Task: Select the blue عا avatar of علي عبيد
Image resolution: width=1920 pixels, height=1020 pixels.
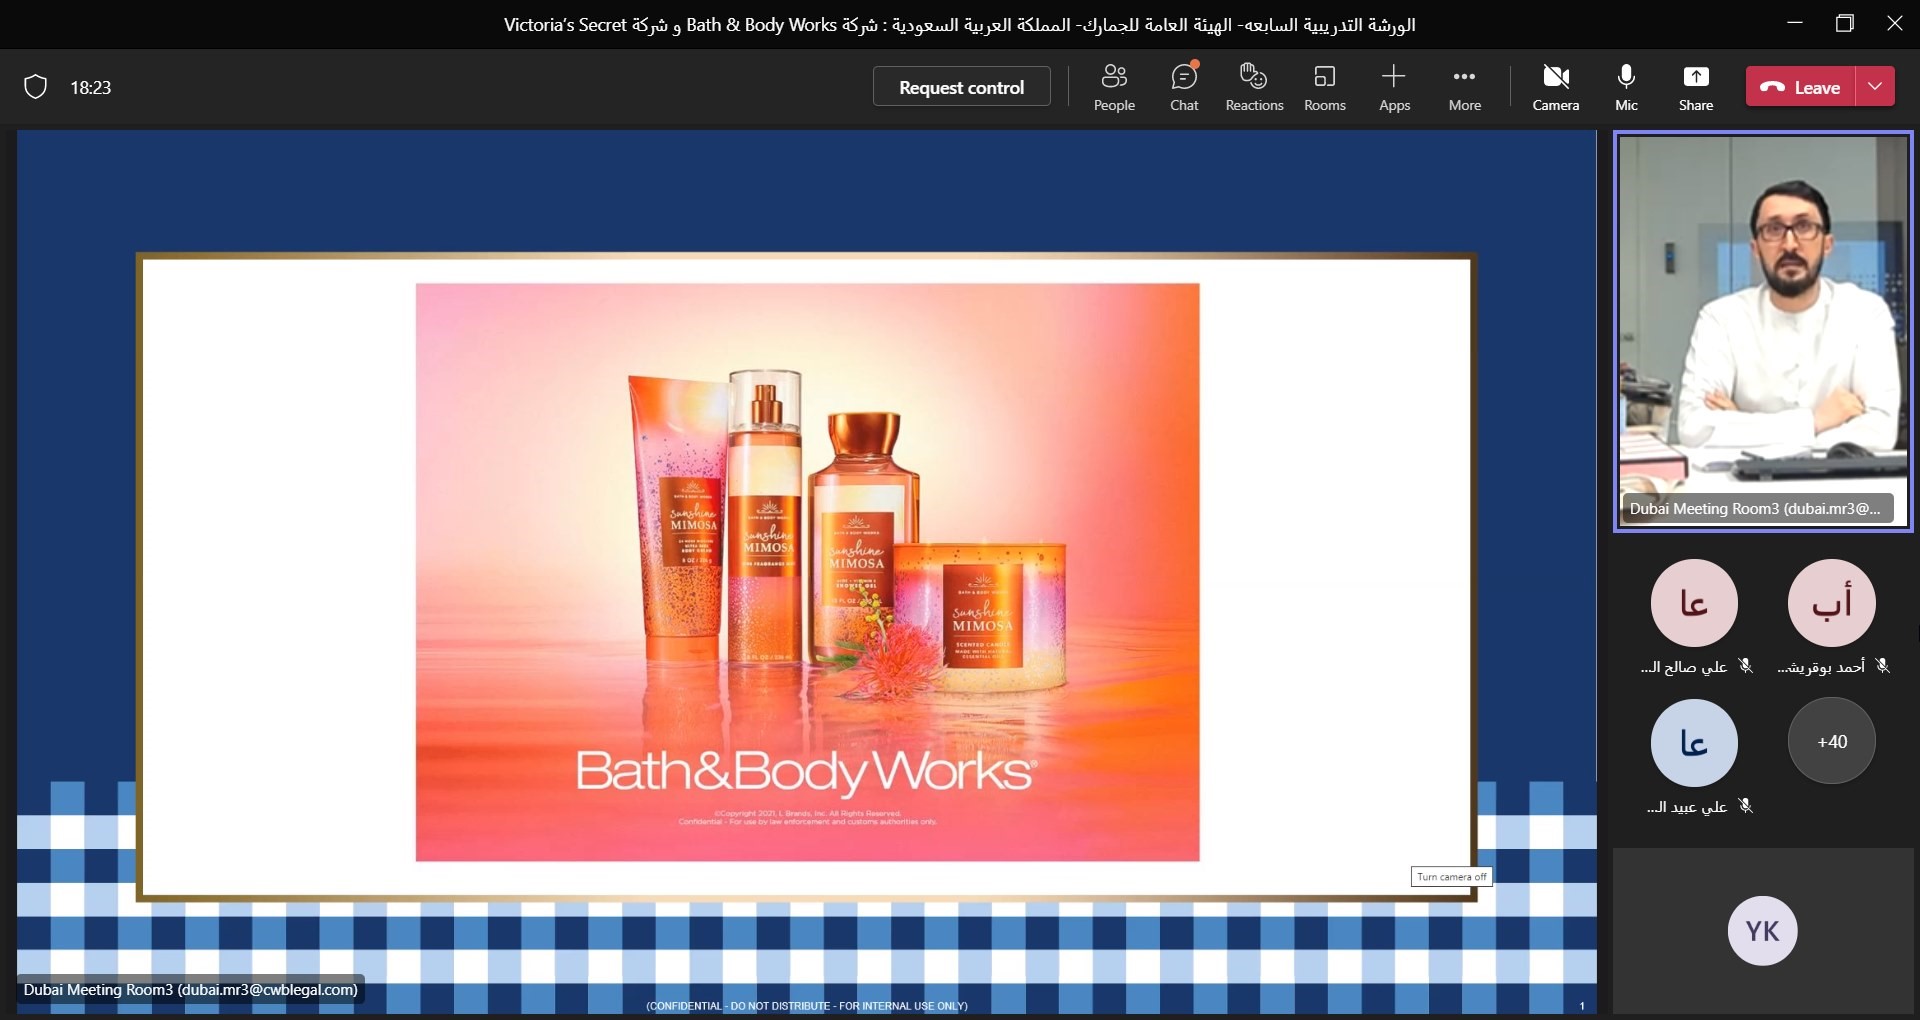Action: click(1694, 743)
